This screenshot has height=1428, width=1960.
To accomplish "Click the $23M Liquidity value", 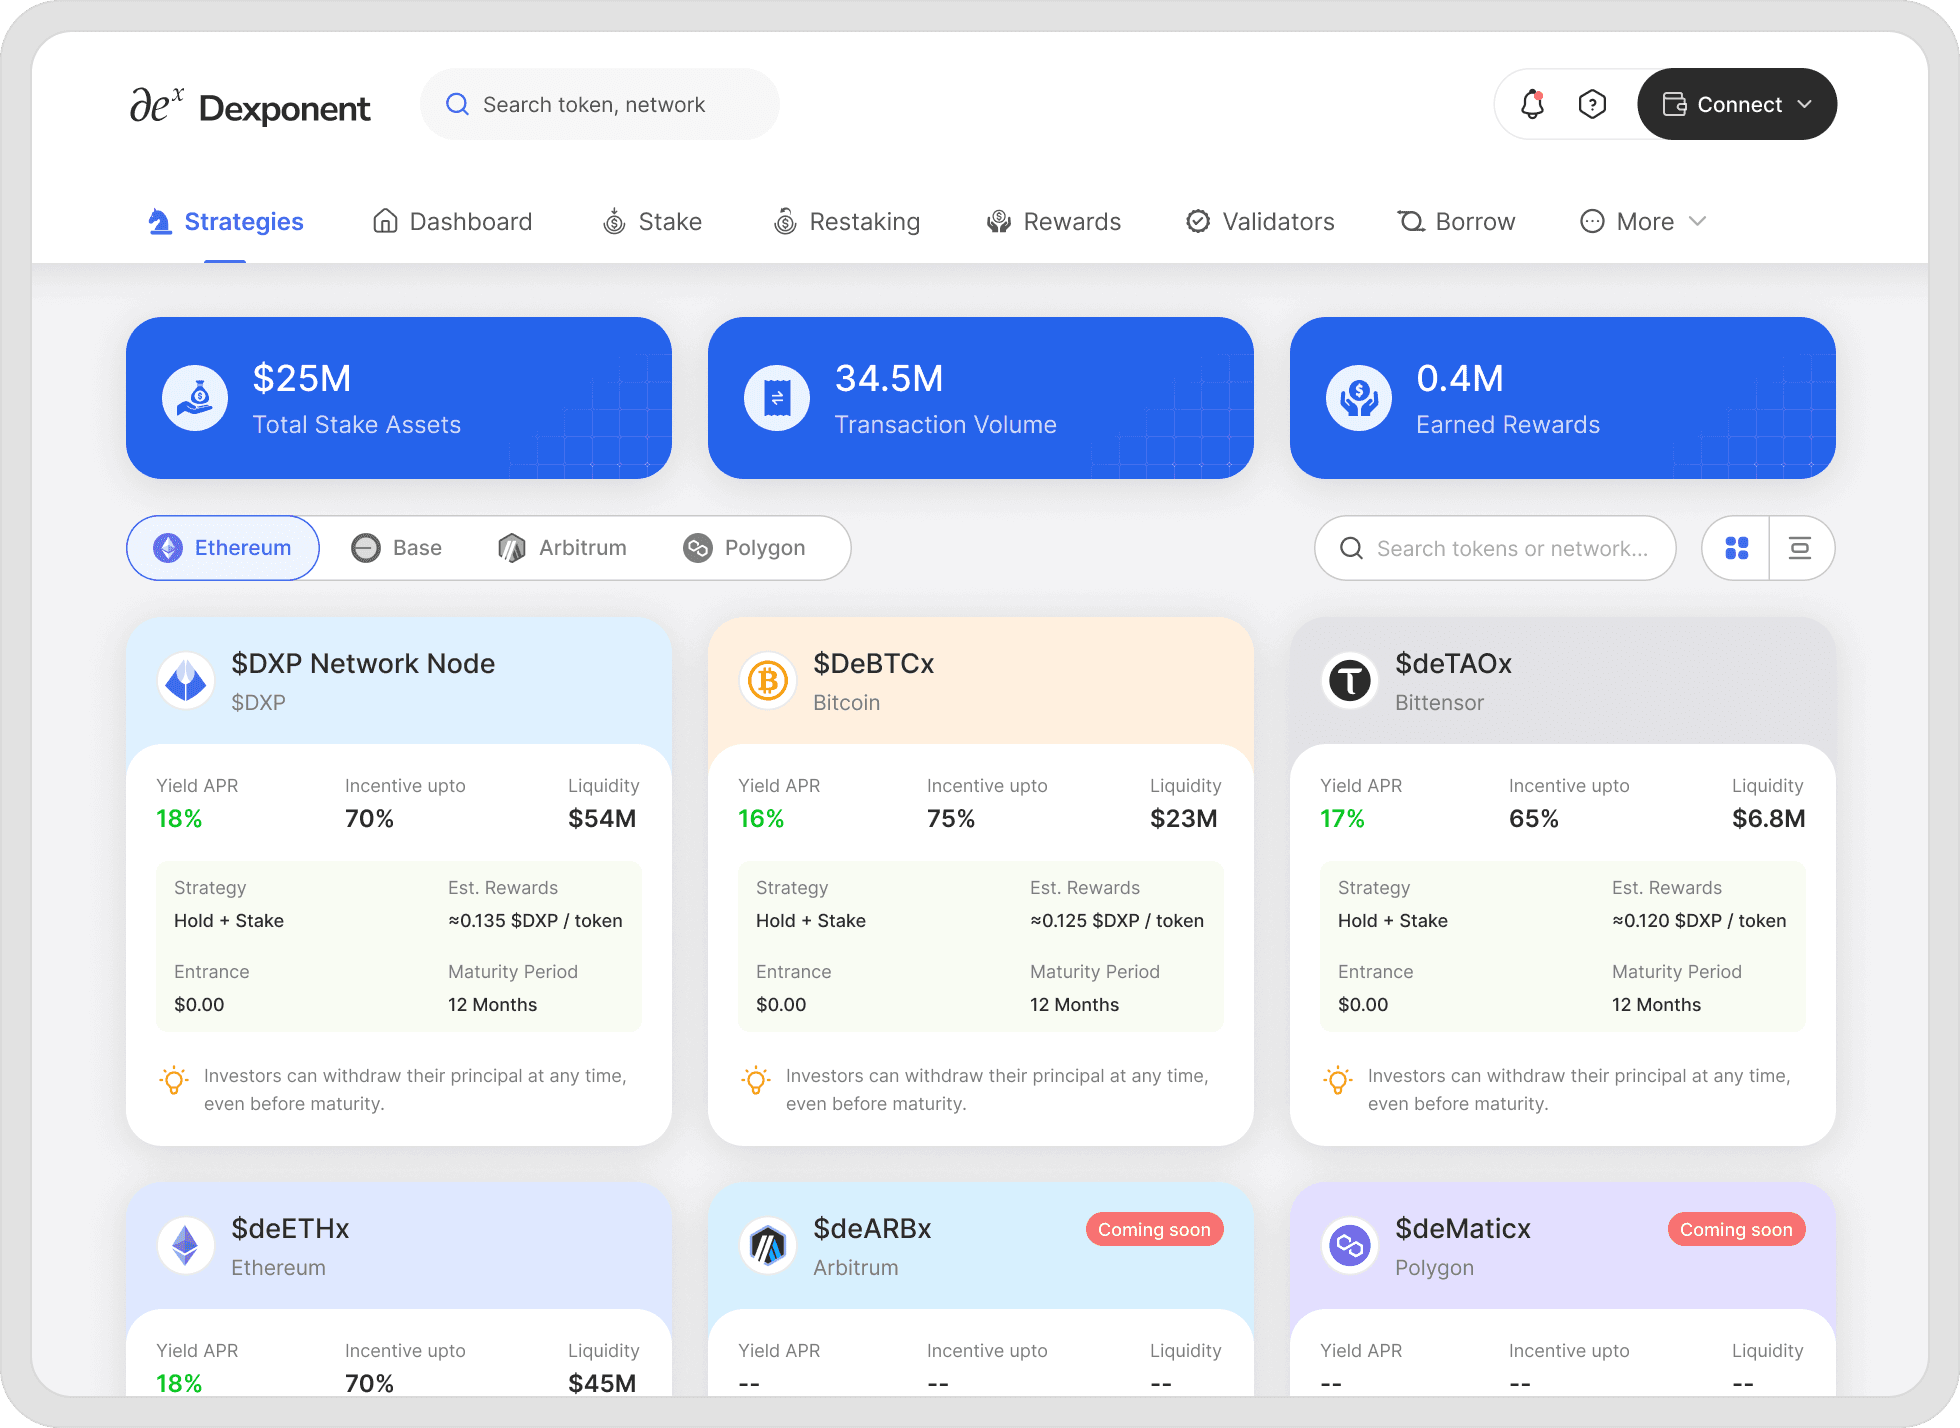I will point(1184,819).
